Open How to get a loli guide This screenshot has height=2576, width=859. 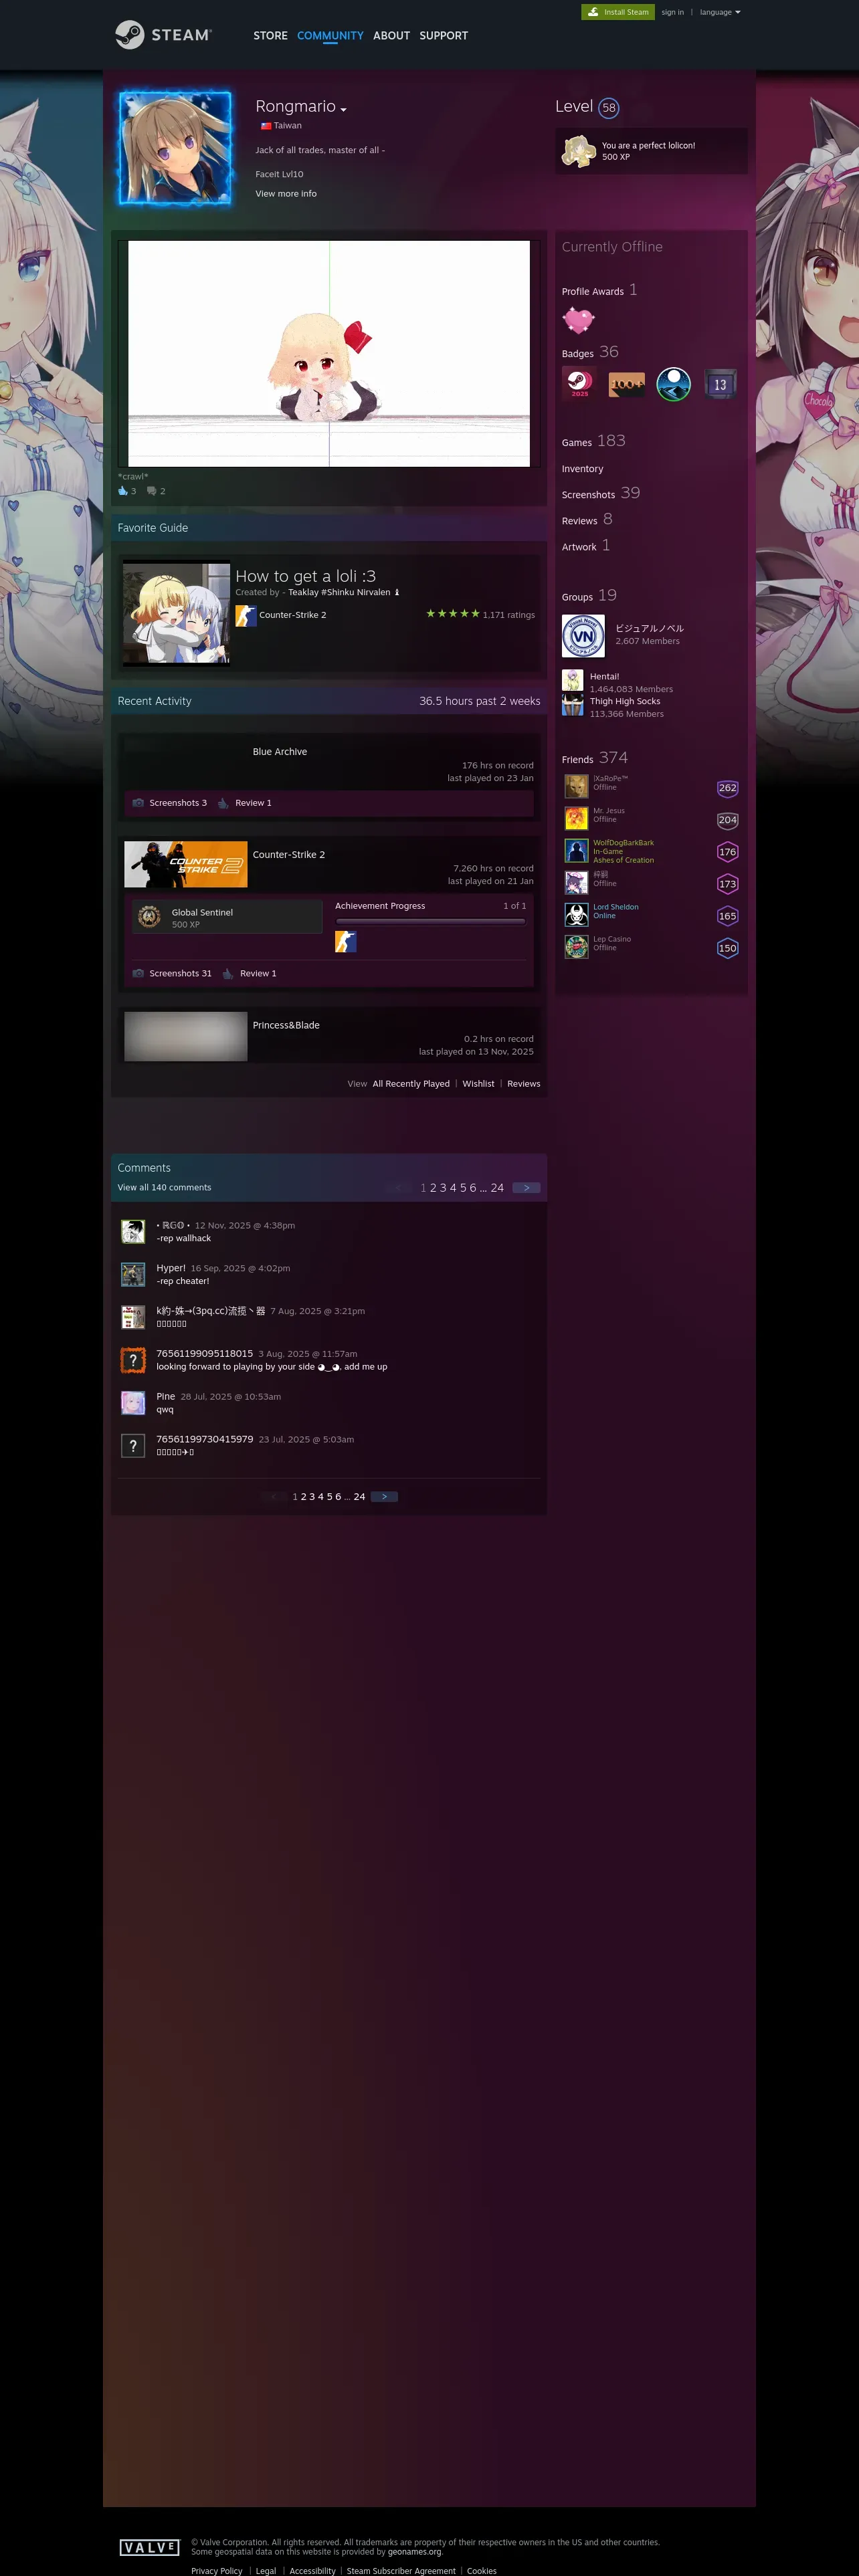point(306,576)
